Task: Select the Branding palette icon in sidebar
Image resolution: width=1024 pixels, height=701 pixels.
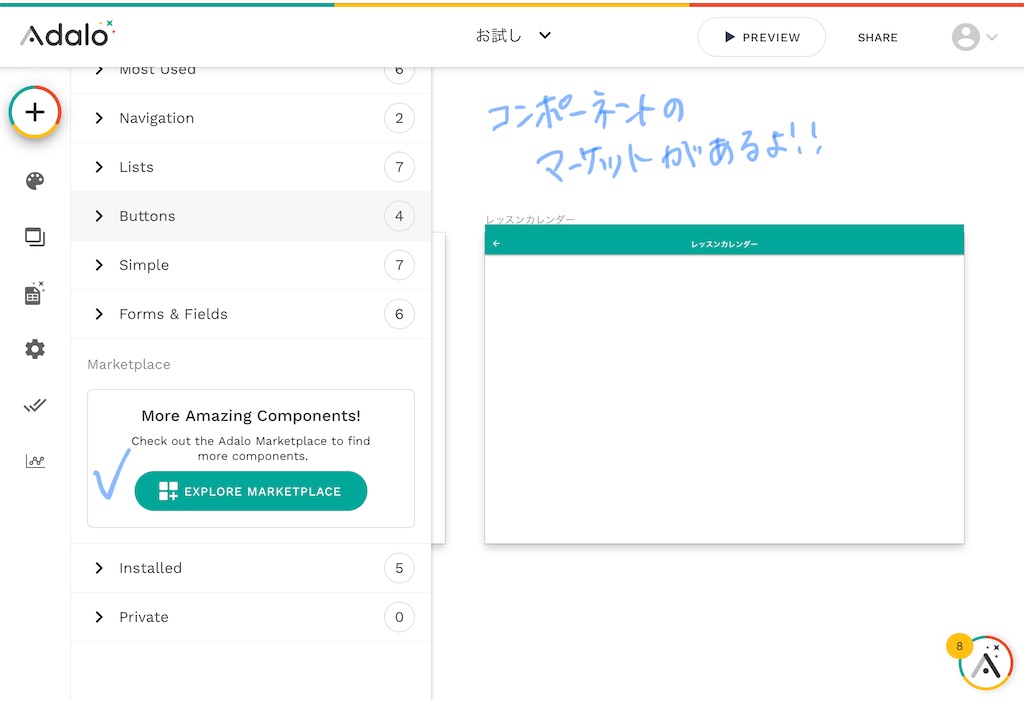Action: pyautogui.click(x=34, y=181)
